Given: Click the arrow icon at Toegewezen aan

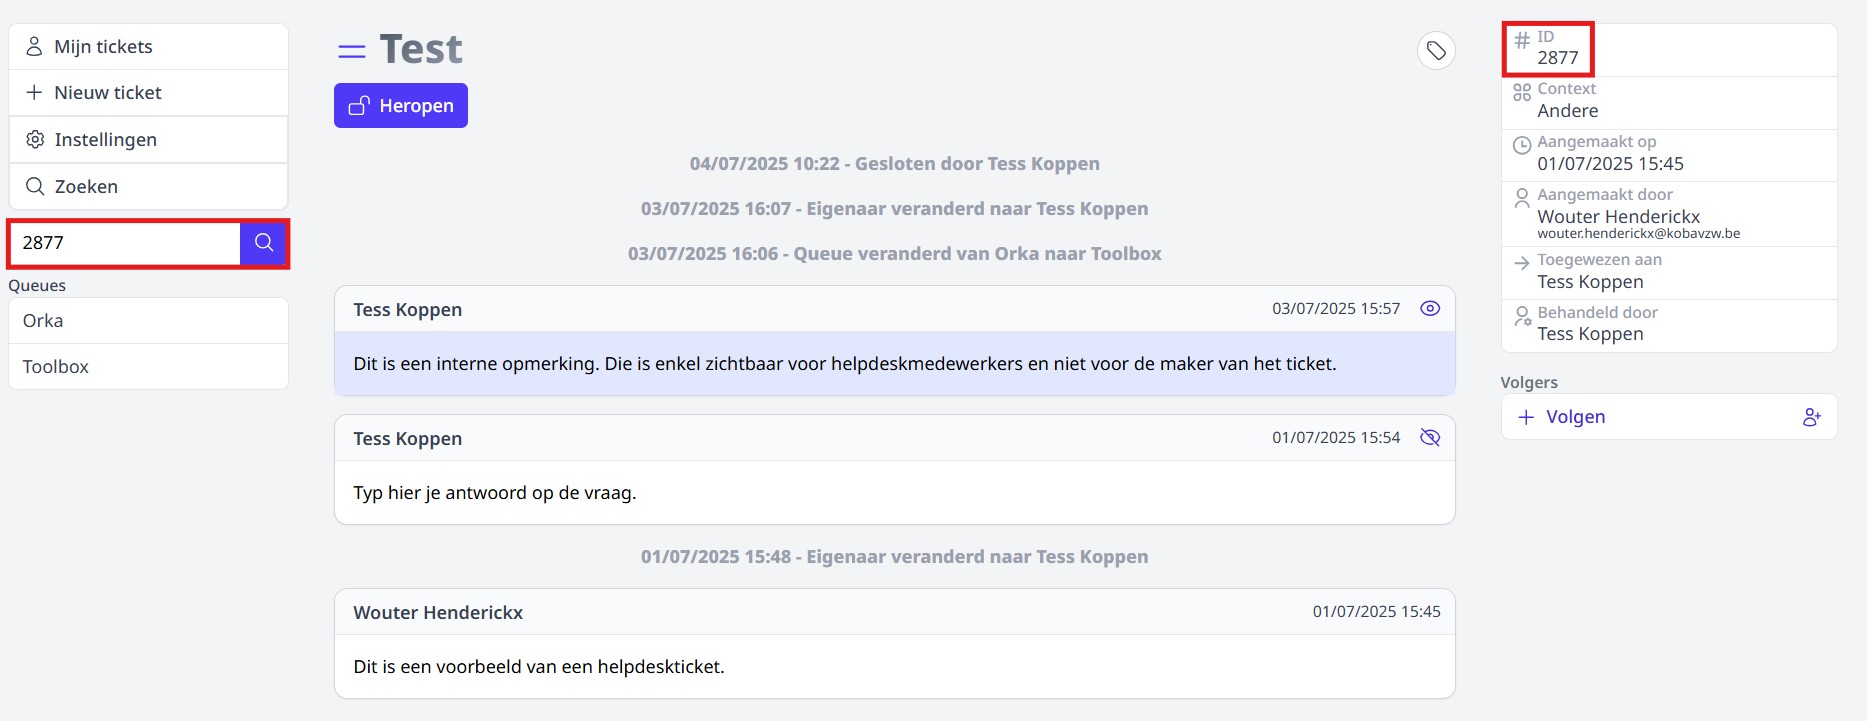Looking at the screenshot, I should pos(1522,263).
